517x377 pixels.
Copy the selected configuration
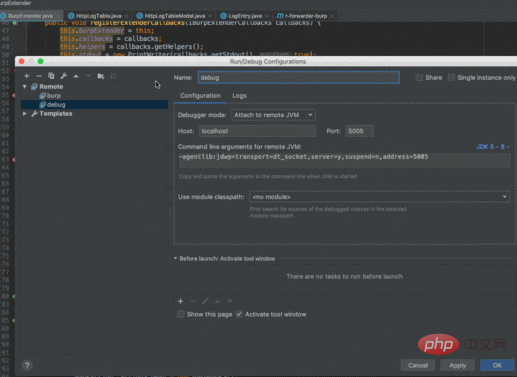pos(51,76)
